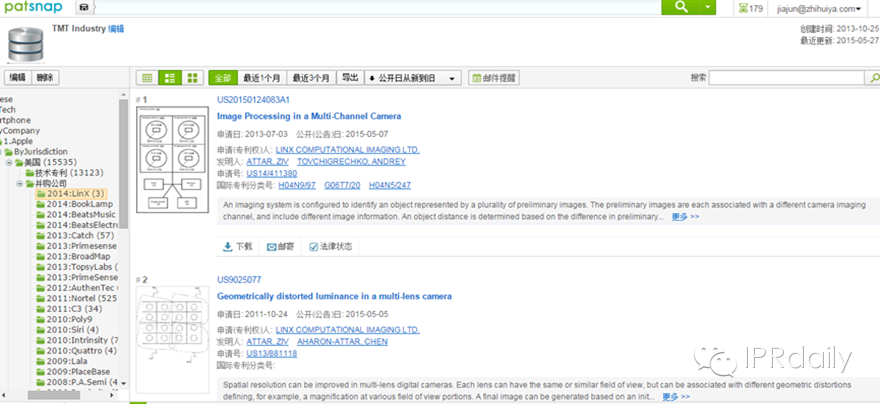
Task: Click the folder icon of 2014:BookLamp
Action: [40, 204]
